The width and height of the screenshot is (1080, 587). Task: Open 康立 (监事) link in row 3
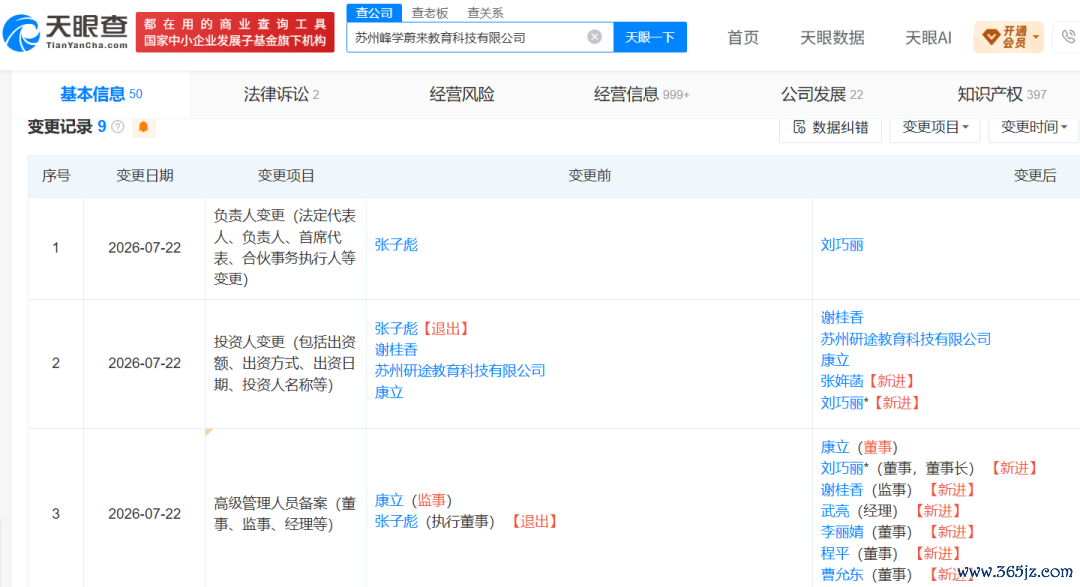pyautogui.click(x=389, y=501)
